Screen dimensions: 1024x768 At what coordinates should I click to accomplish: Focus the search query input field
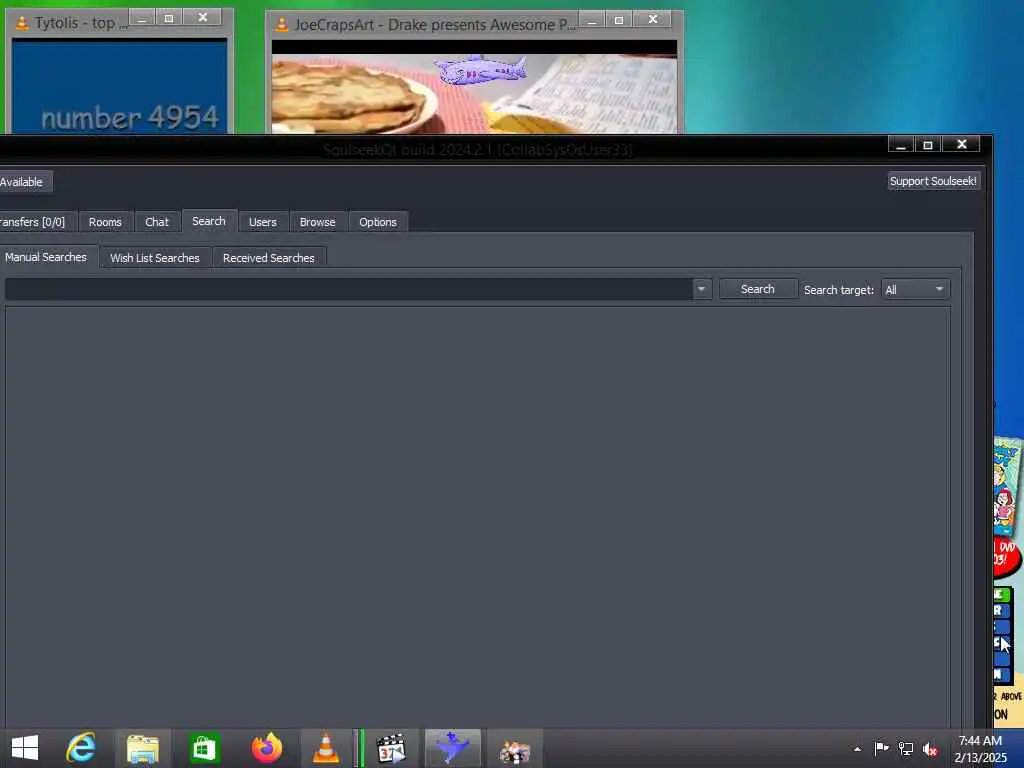pos(349,289)
